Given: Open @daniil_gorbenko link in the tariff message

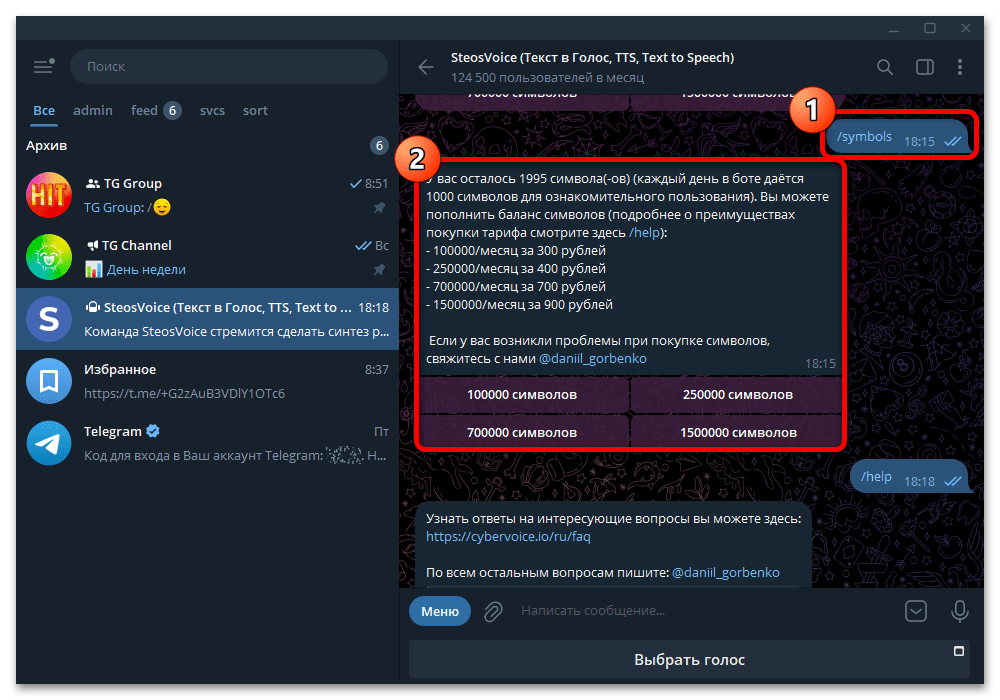Looking at the screenshot, I should tap(592, 358).
